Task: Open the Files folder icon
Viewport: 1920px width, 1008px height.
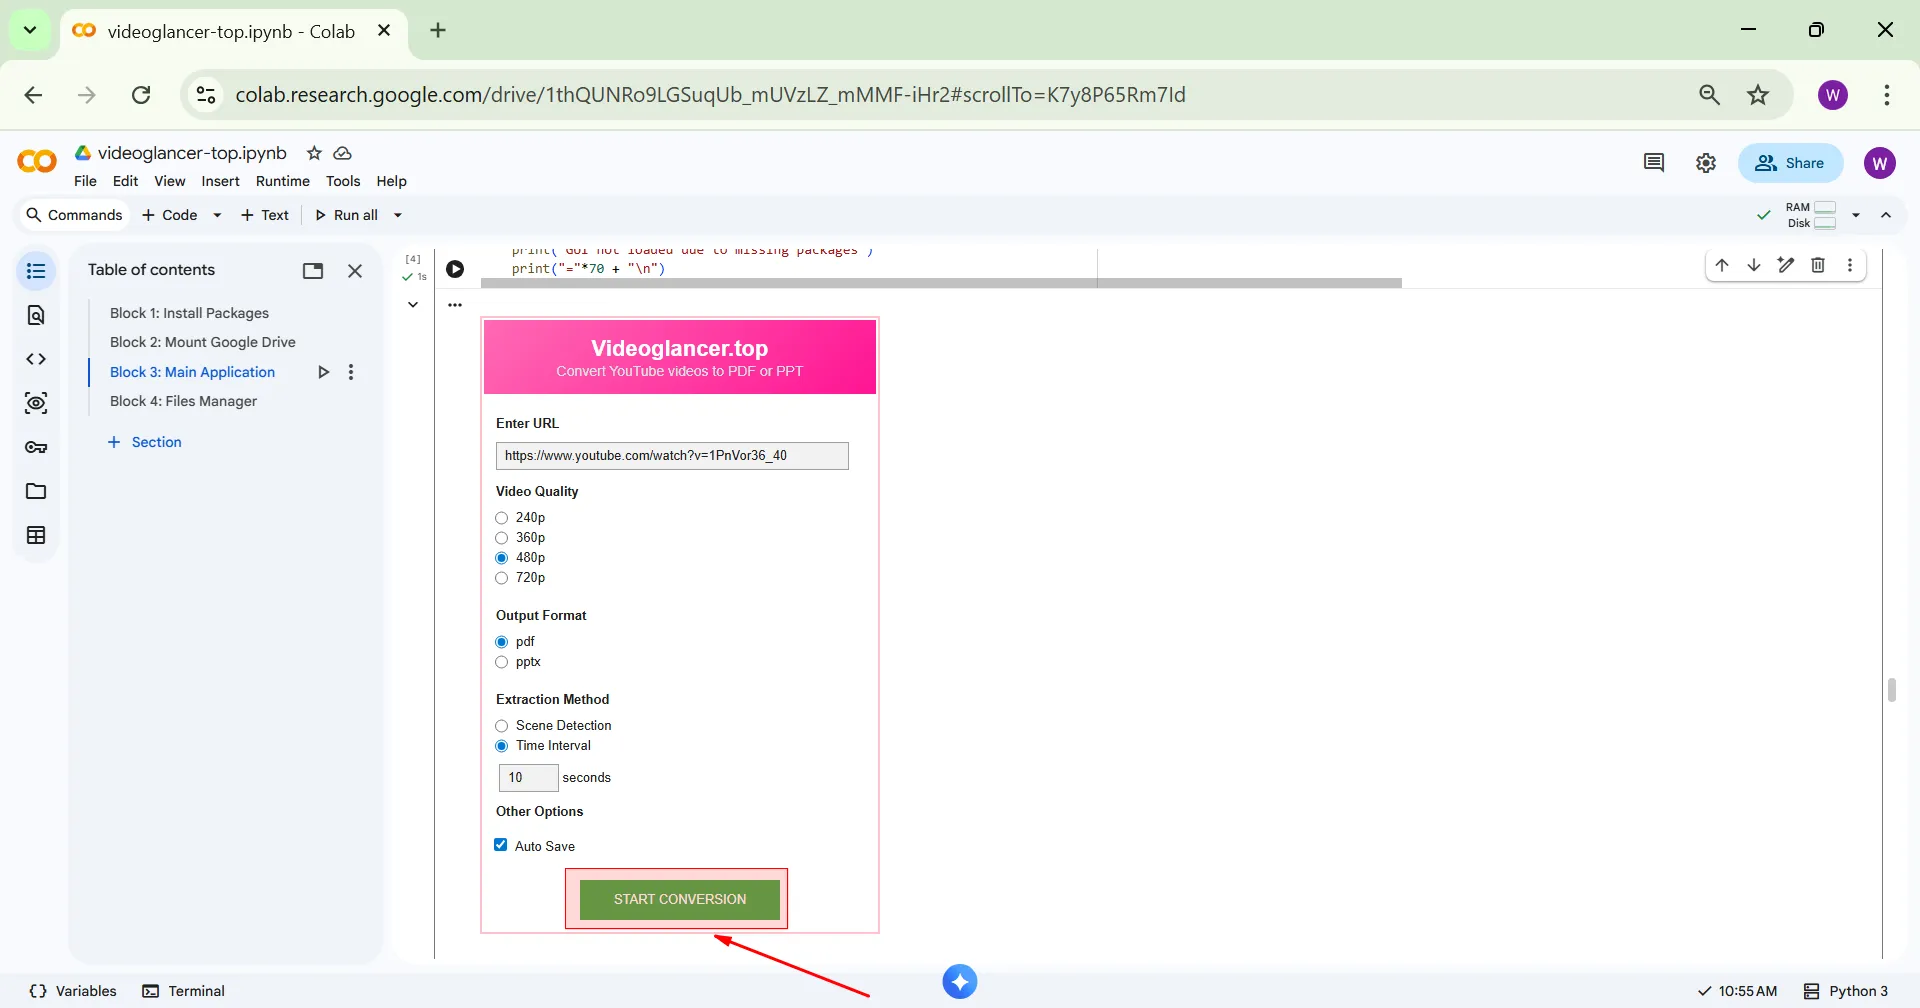Action: pos(36,491)
